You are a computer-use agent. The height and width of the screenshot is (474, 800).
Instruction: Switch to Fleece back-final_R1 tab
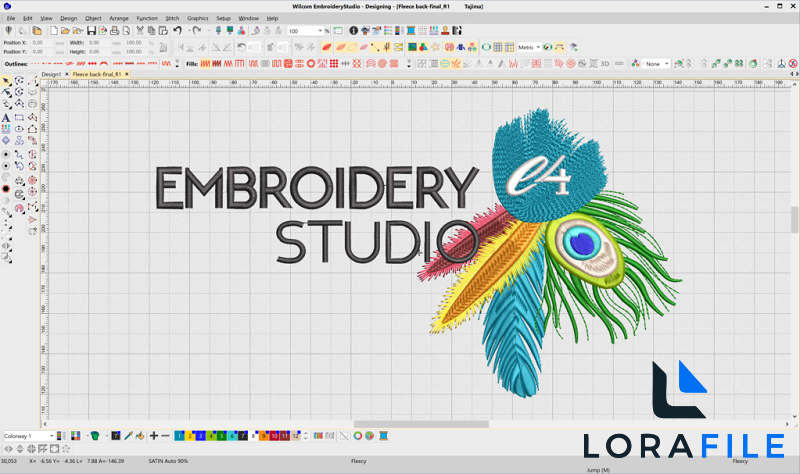(x=97, y=74)
